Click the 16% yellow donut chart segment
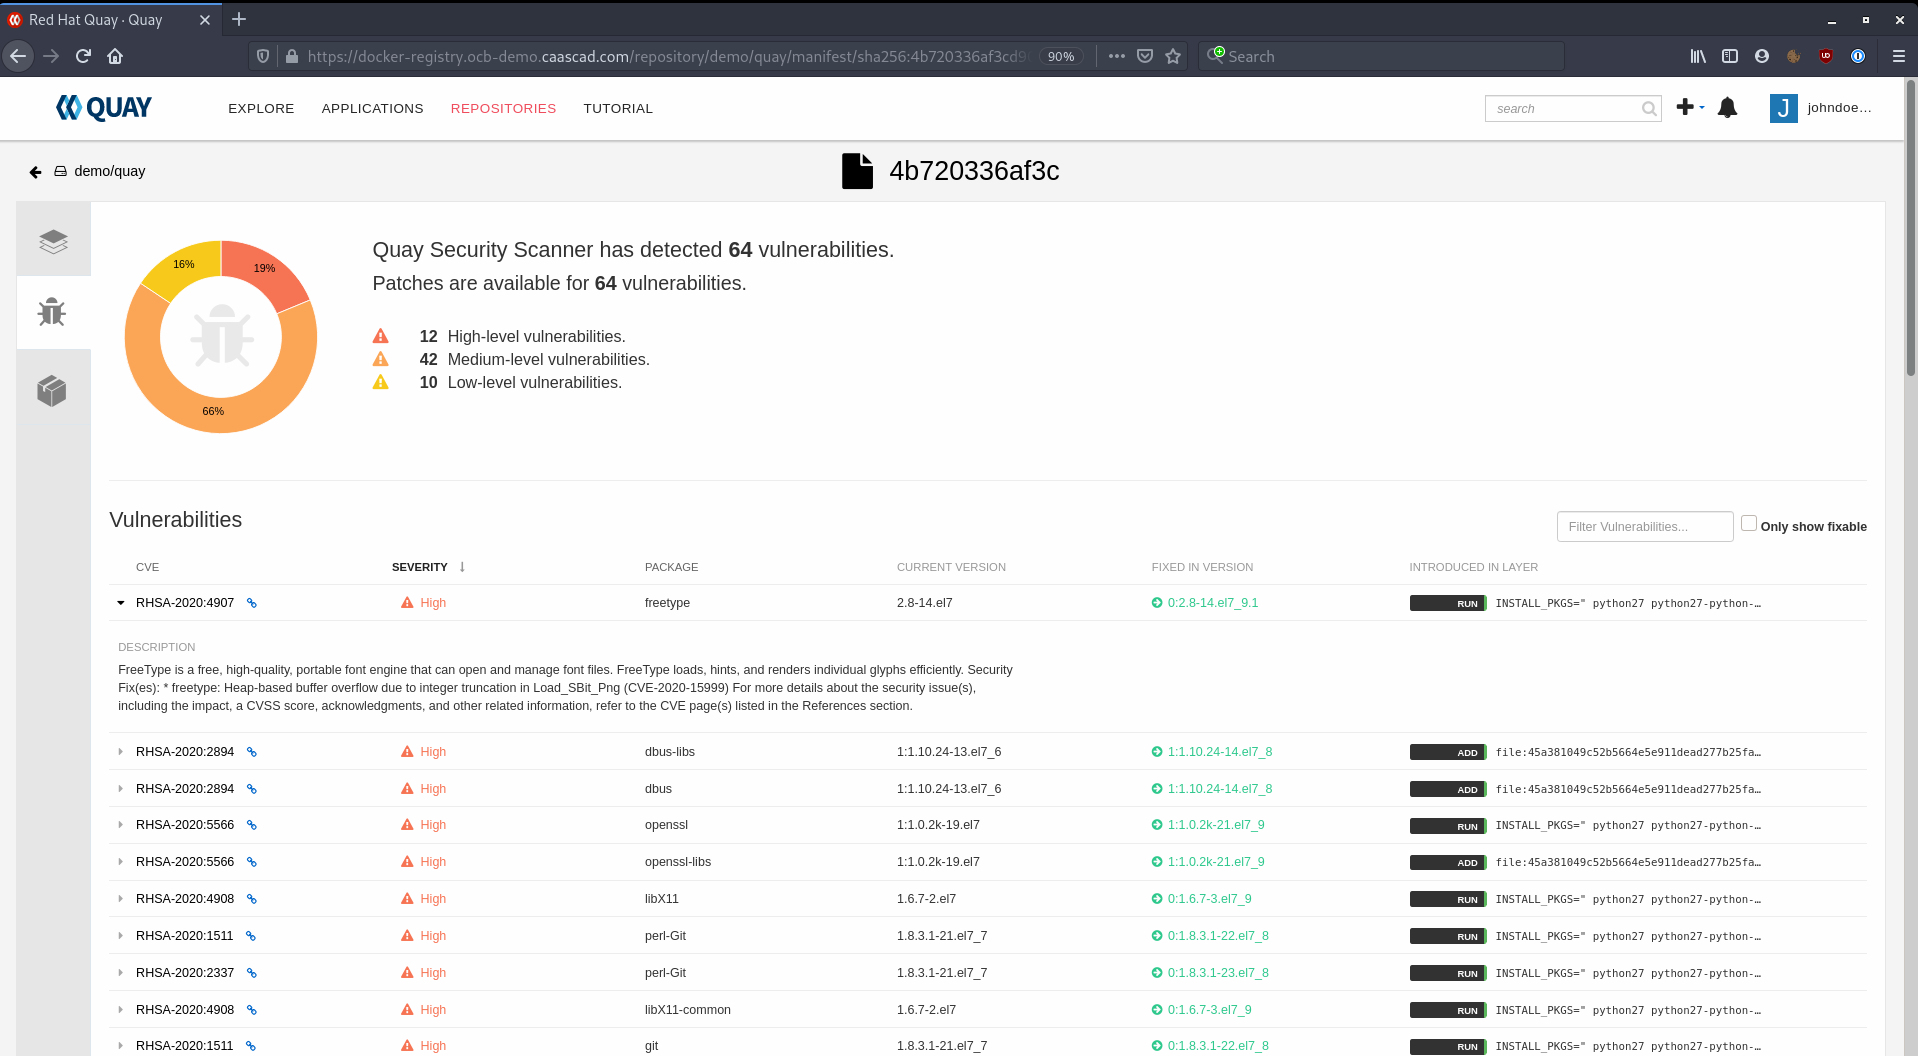This screenshot has width=1918, height=1056. (183, 265)
